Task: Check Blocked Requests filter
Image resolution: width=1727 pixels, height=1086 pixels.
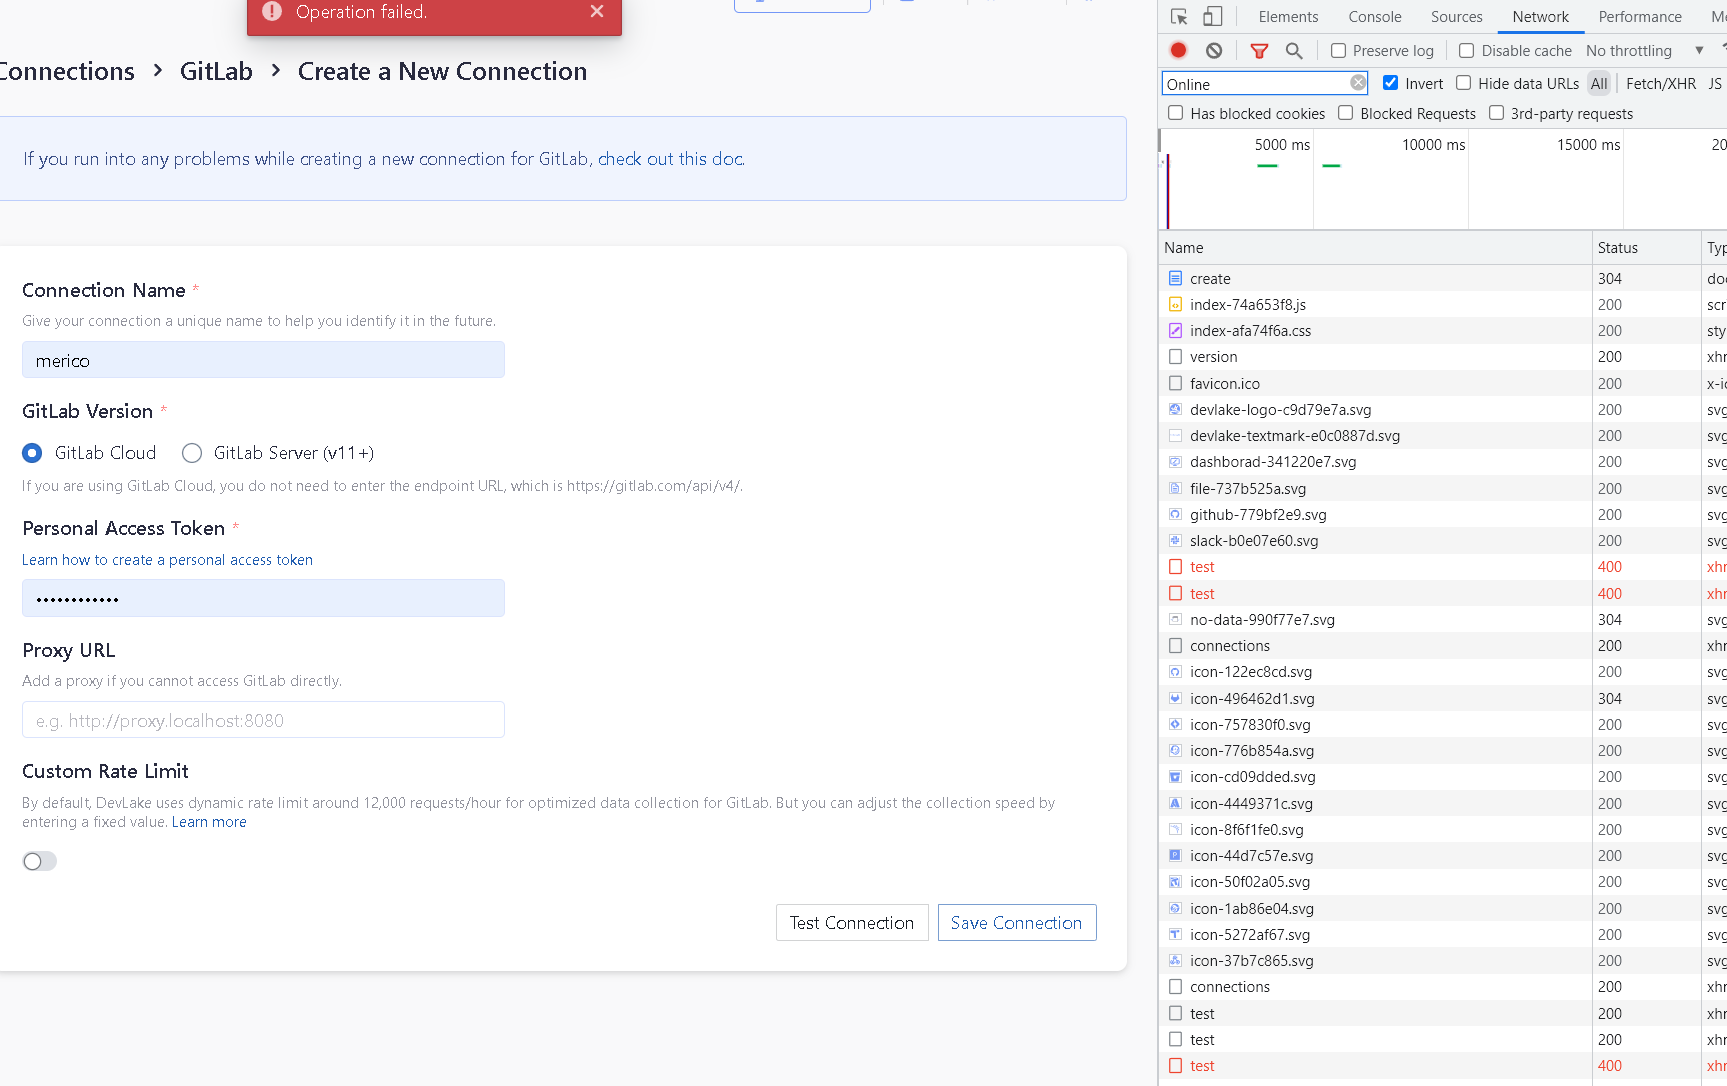Action: (1346, 113)
